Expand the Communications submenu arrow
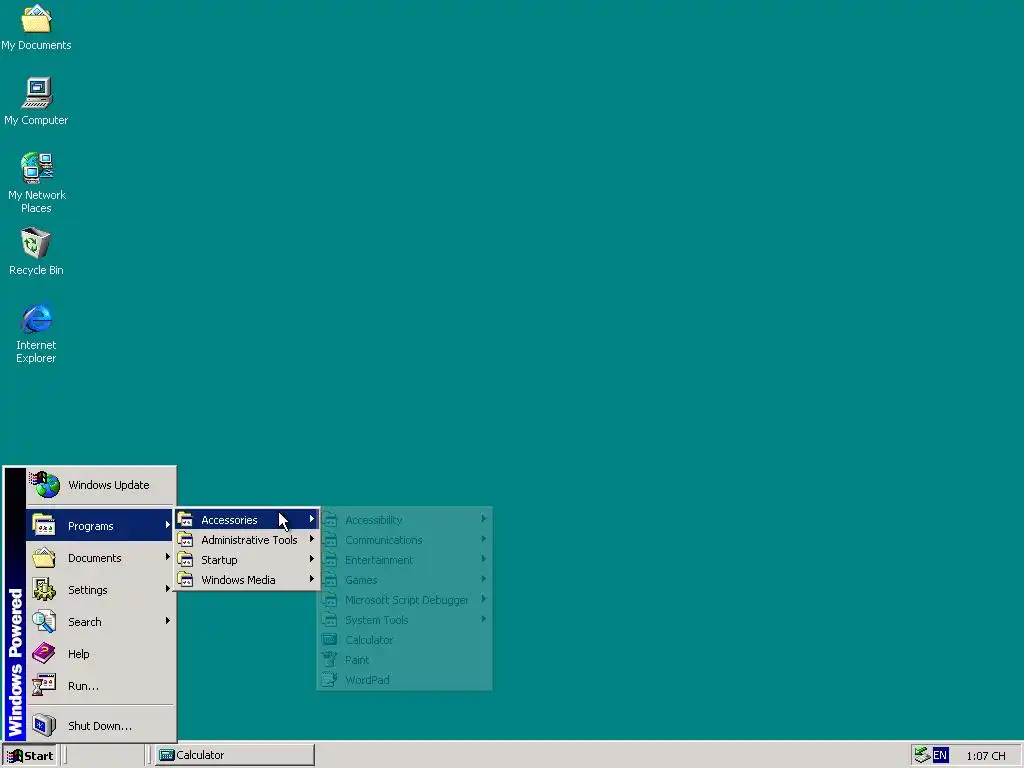Image resolution: width=1024 pixels, height=768 pixels. (483, 539)
